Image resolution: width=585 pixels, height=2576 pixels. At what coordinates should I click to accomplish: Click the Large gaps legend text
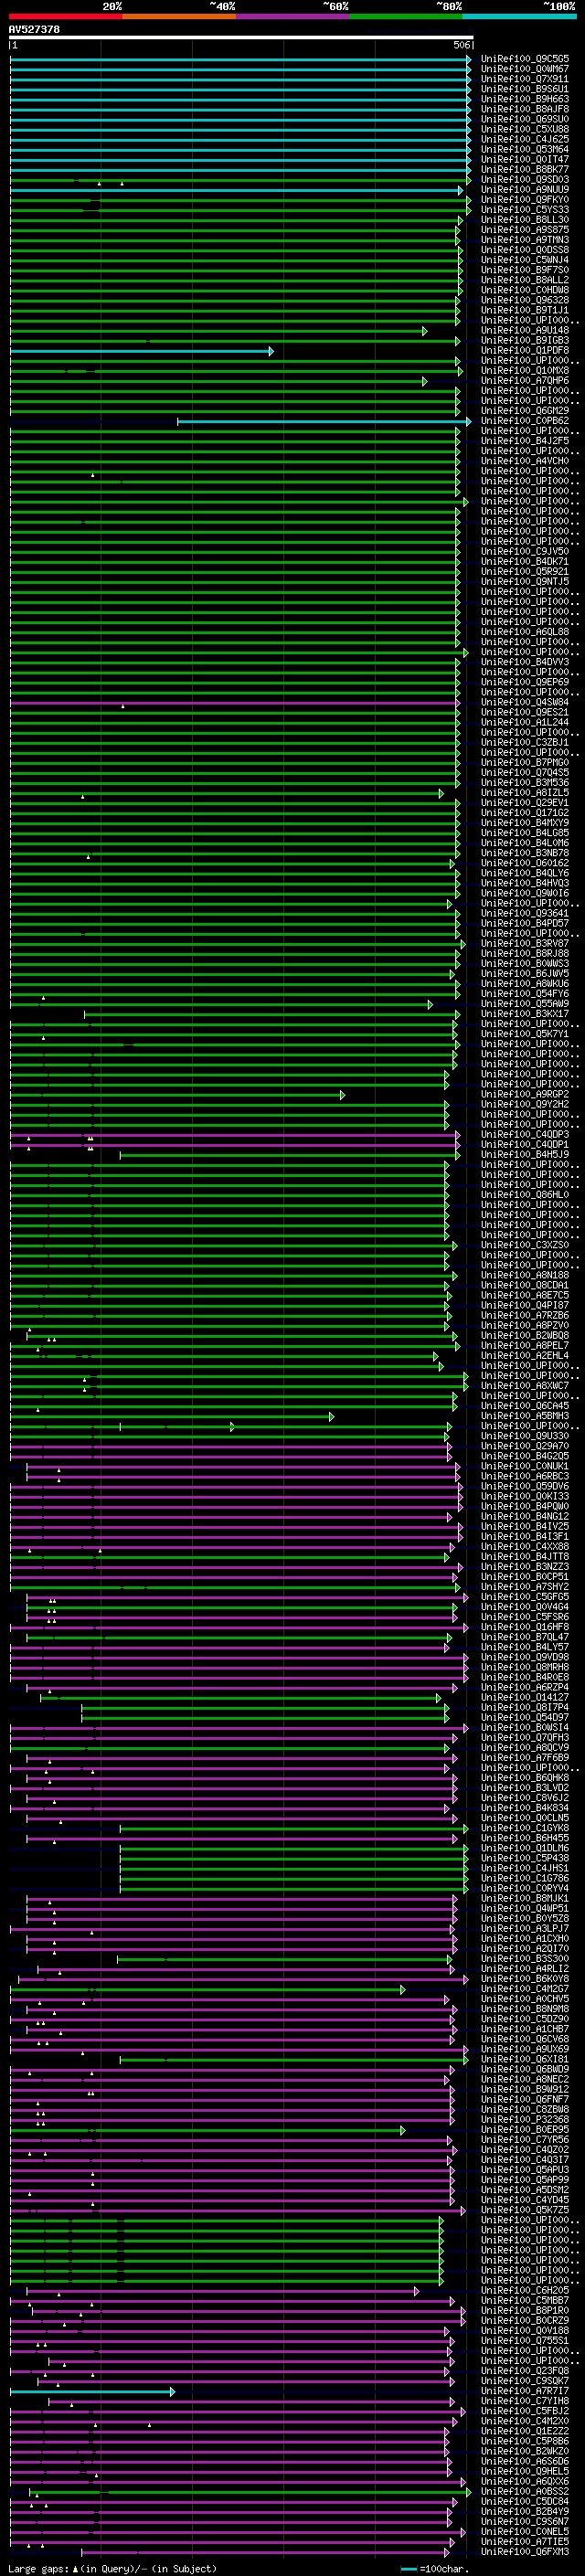(x=112, y=2569)
